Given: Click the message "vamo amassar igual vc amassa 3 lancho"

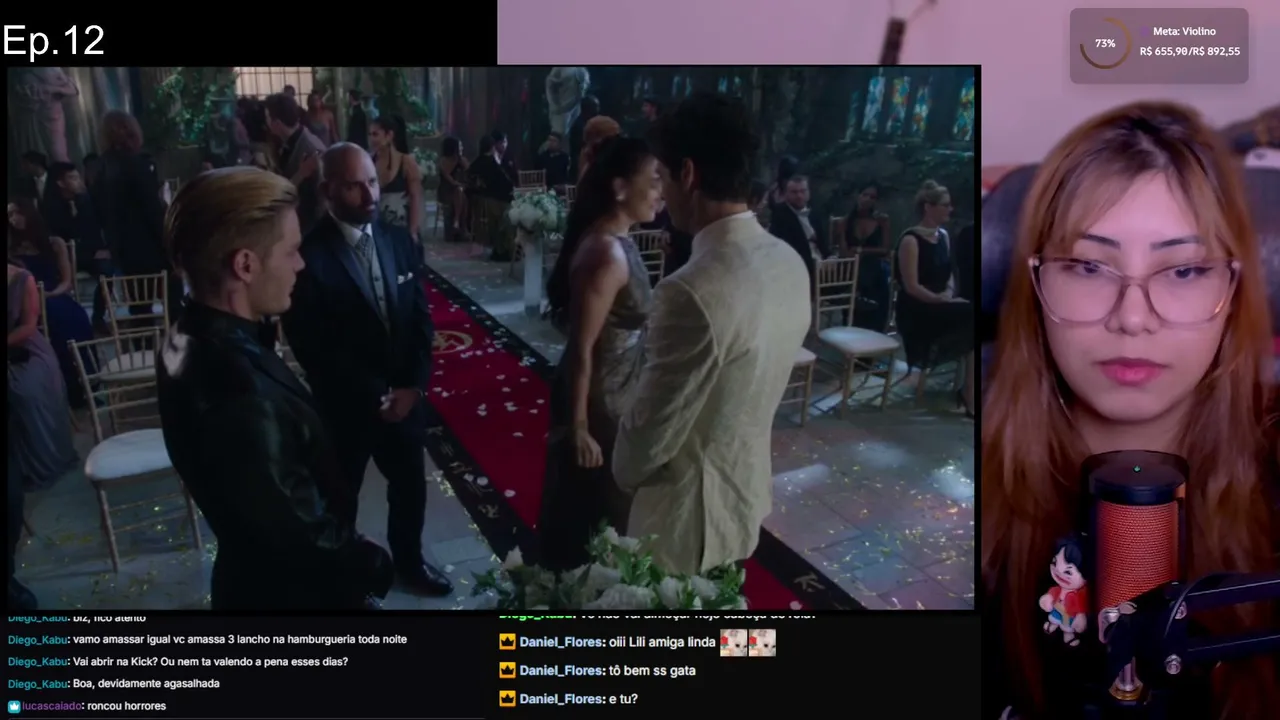Looking at the screenshot, I should pos(240,640).
